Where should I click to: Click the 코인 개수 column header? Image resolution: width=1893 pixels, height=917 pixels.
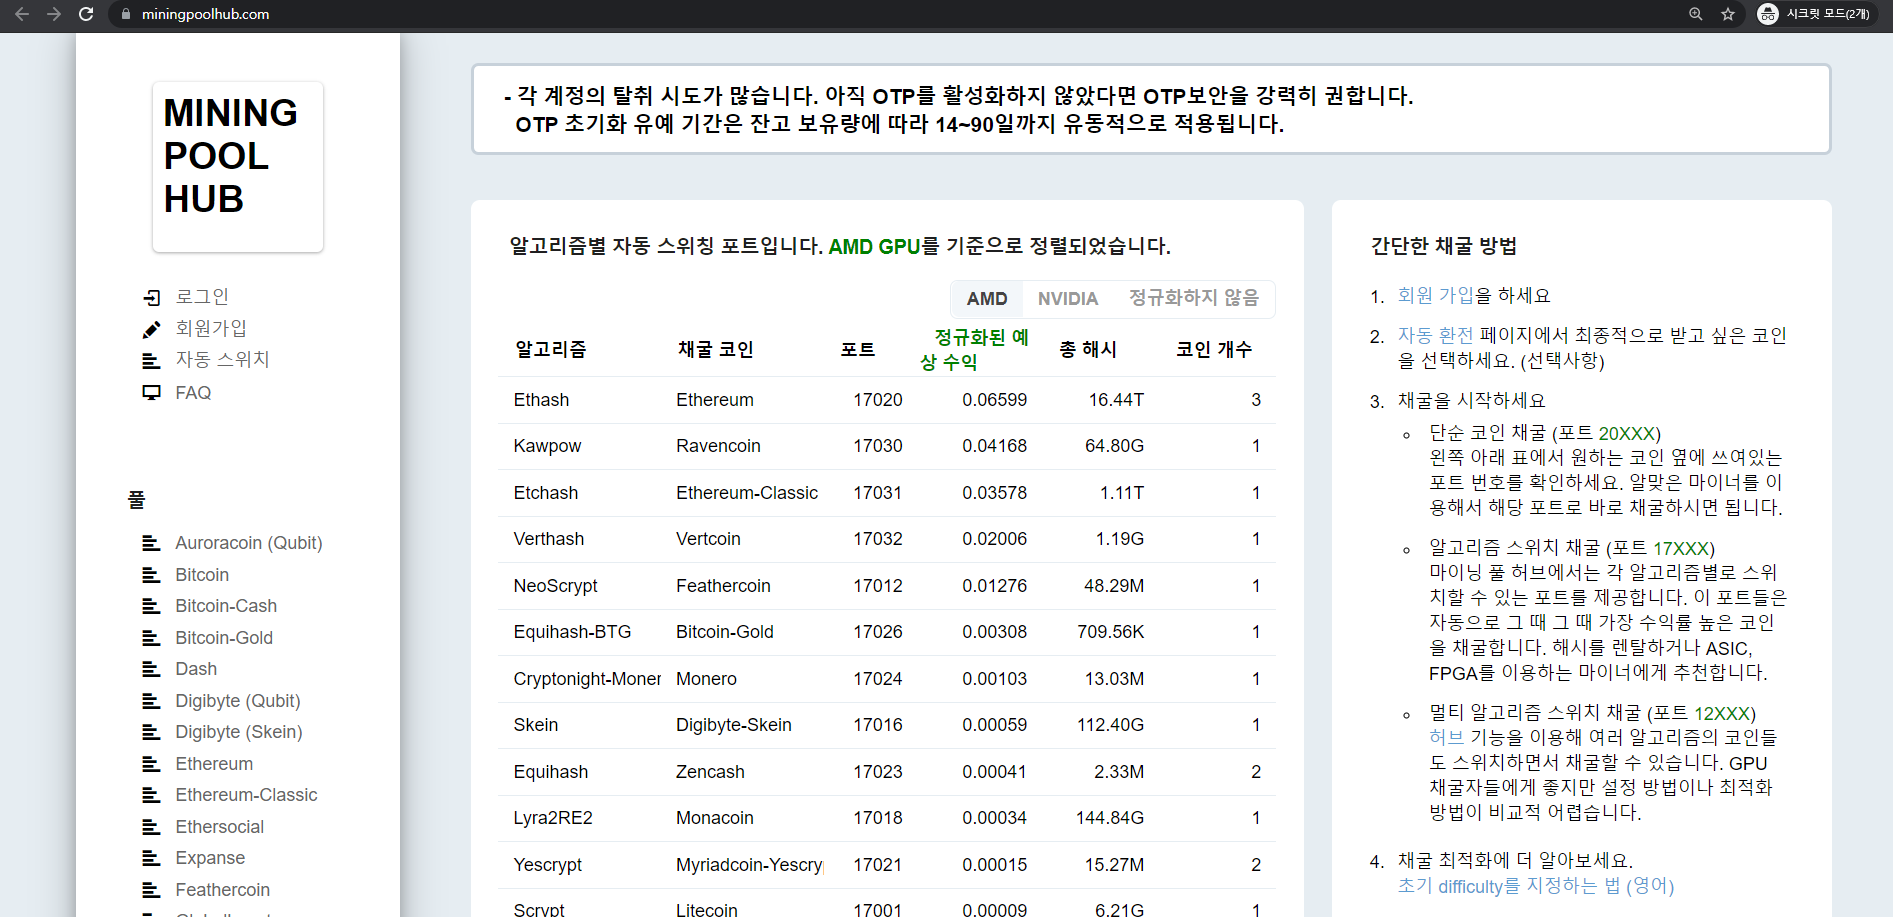coord(1214,349)
